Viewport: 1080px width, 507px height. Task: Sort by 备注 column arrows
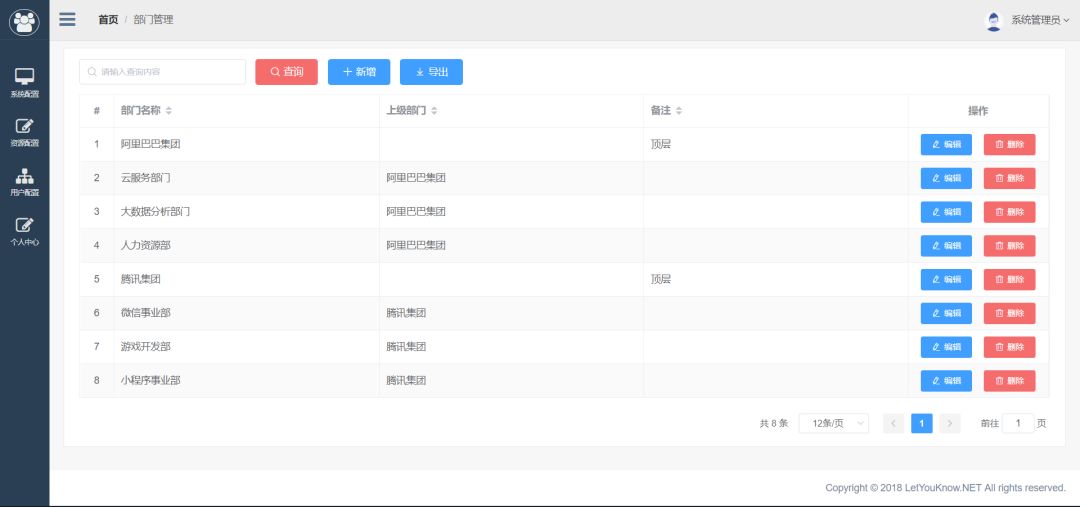pos(678,111)
